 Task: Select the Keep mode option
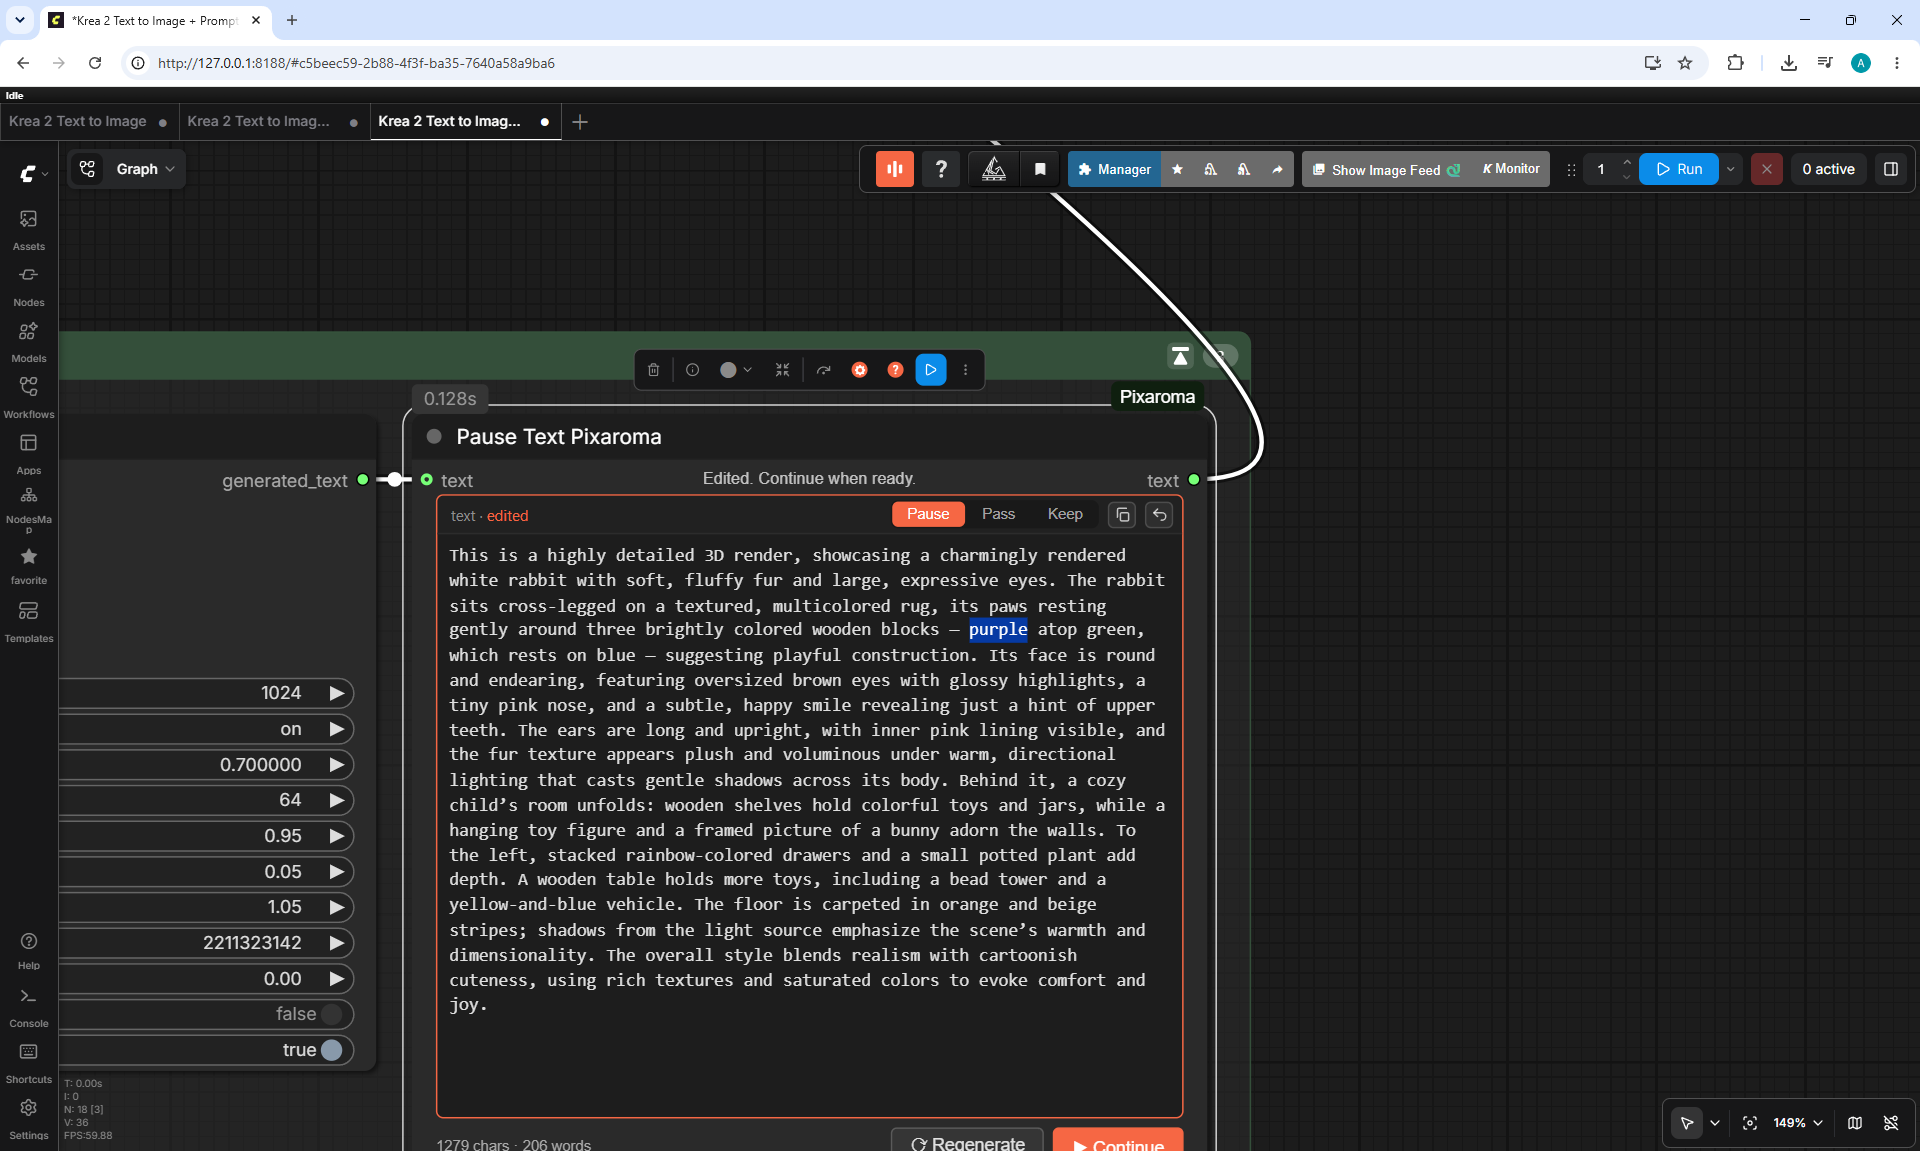tap(1065, 514)
